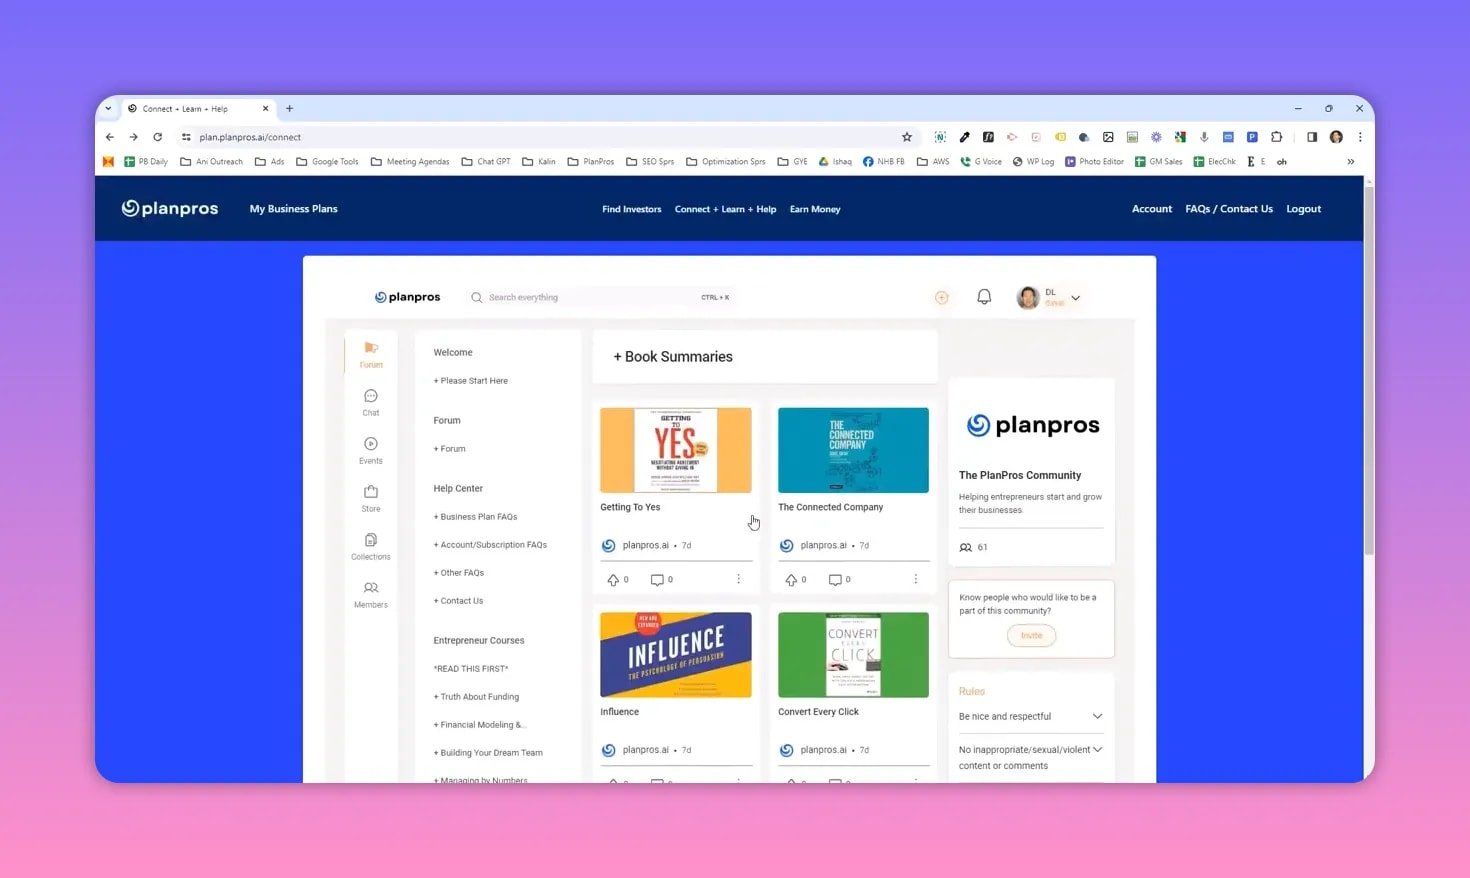Viewport: 1470px width, 878px height.
Task: Open Business Plan FAQs link
Action: pyautogui.click(x=475, y=516)
